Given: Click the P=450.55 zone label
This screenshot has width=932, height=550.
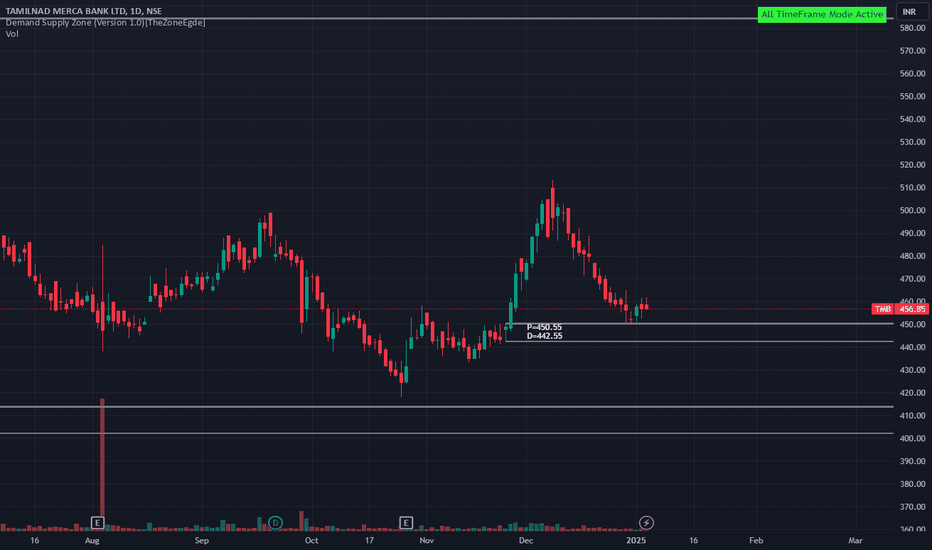Looking at the screenshot, I should coord(544,327).
